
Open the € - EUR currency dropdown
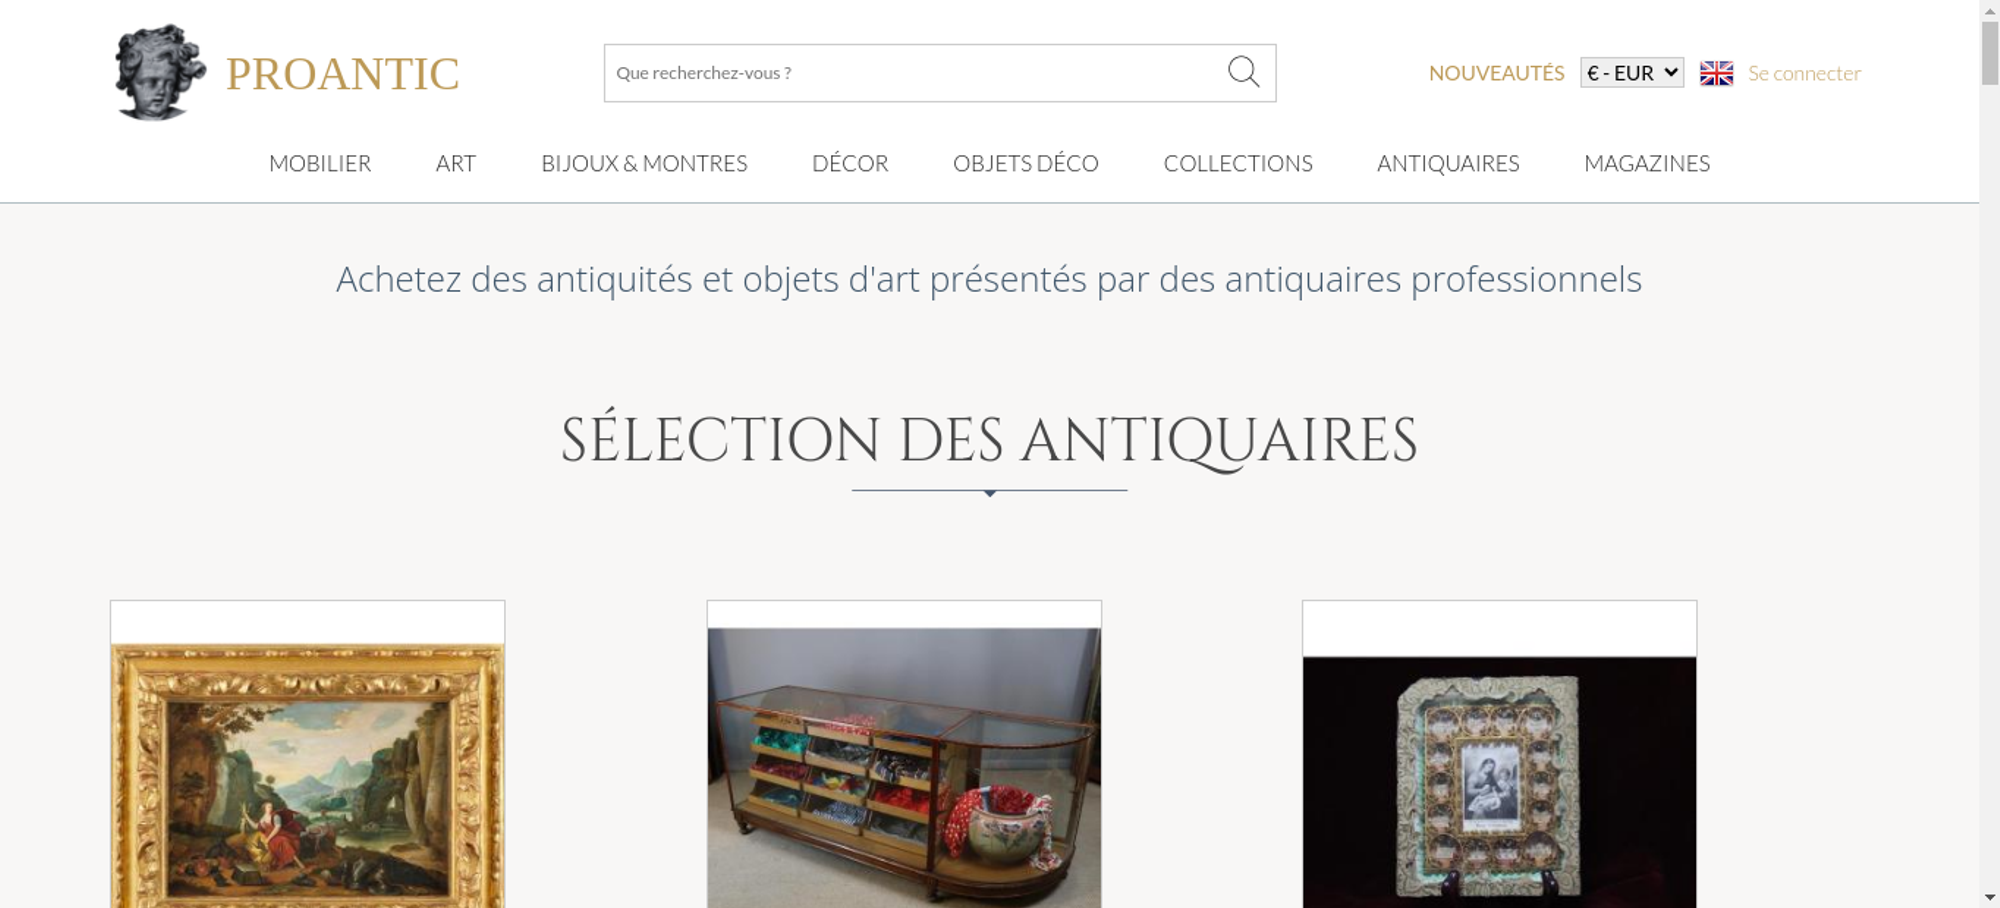(x=1632, y=73)
